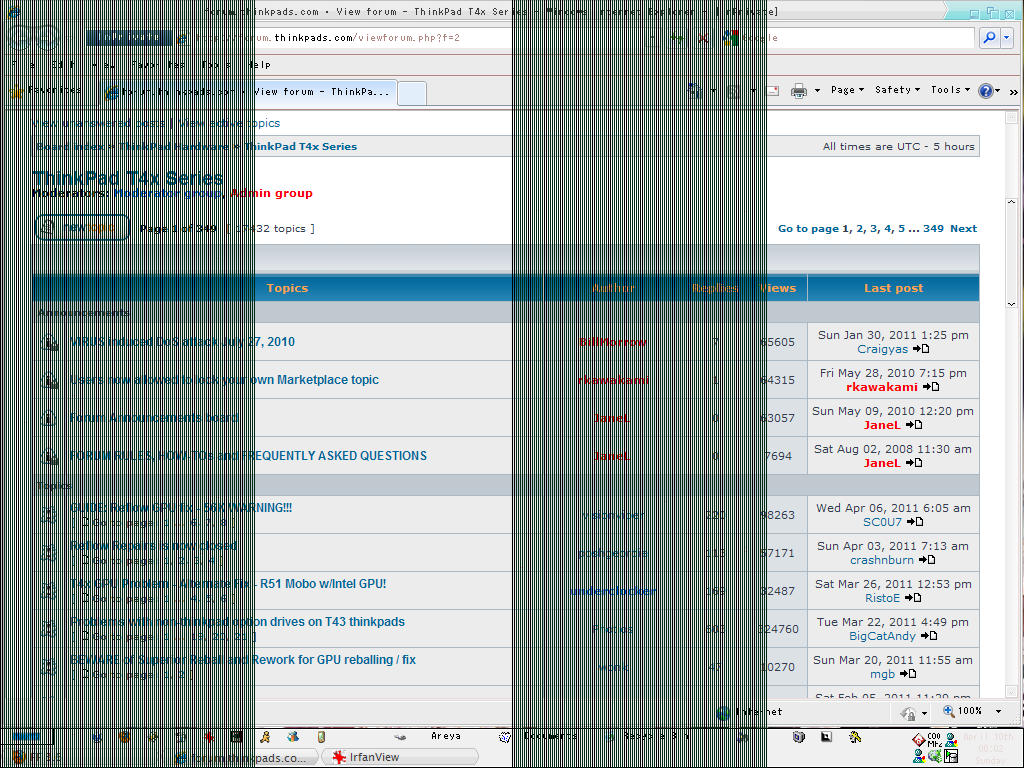Open the Tools menu
This screenshot has width=1024, height=768.
tap(950, 90)
